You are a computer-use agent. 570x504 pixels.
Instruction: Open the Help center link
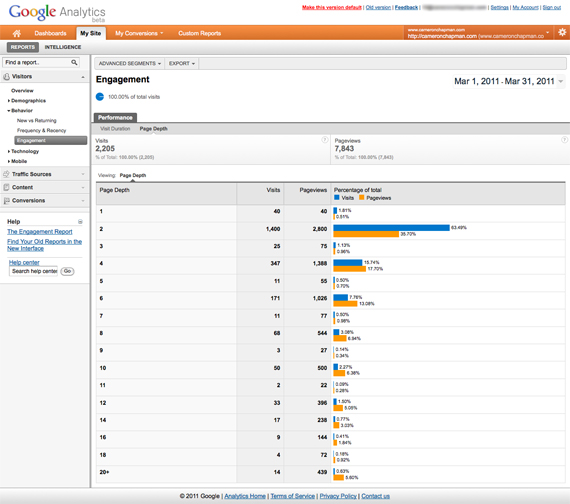pyautogui.click(x=24, y=263)
